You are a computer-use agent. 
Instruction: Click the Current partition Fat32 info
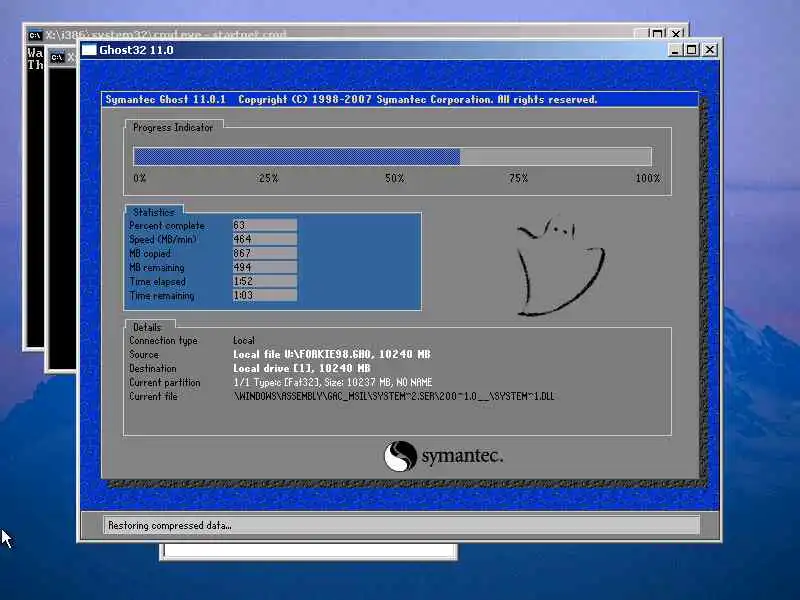coord(333,382)
